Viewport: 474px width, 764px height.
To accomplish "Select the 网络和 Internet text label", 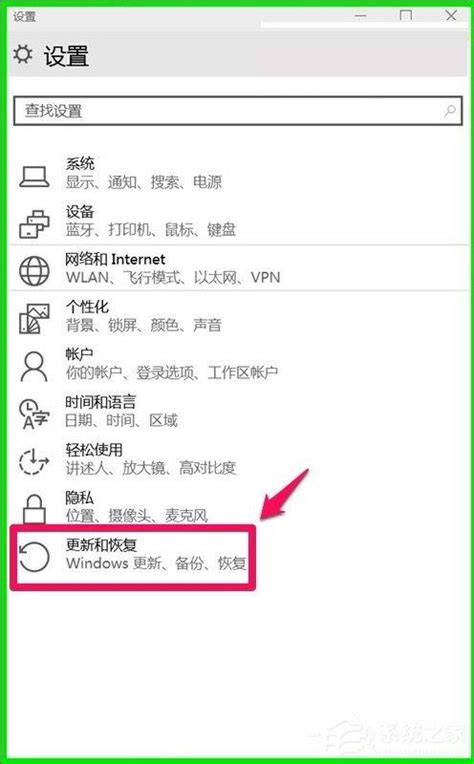I will coord(115,259).
